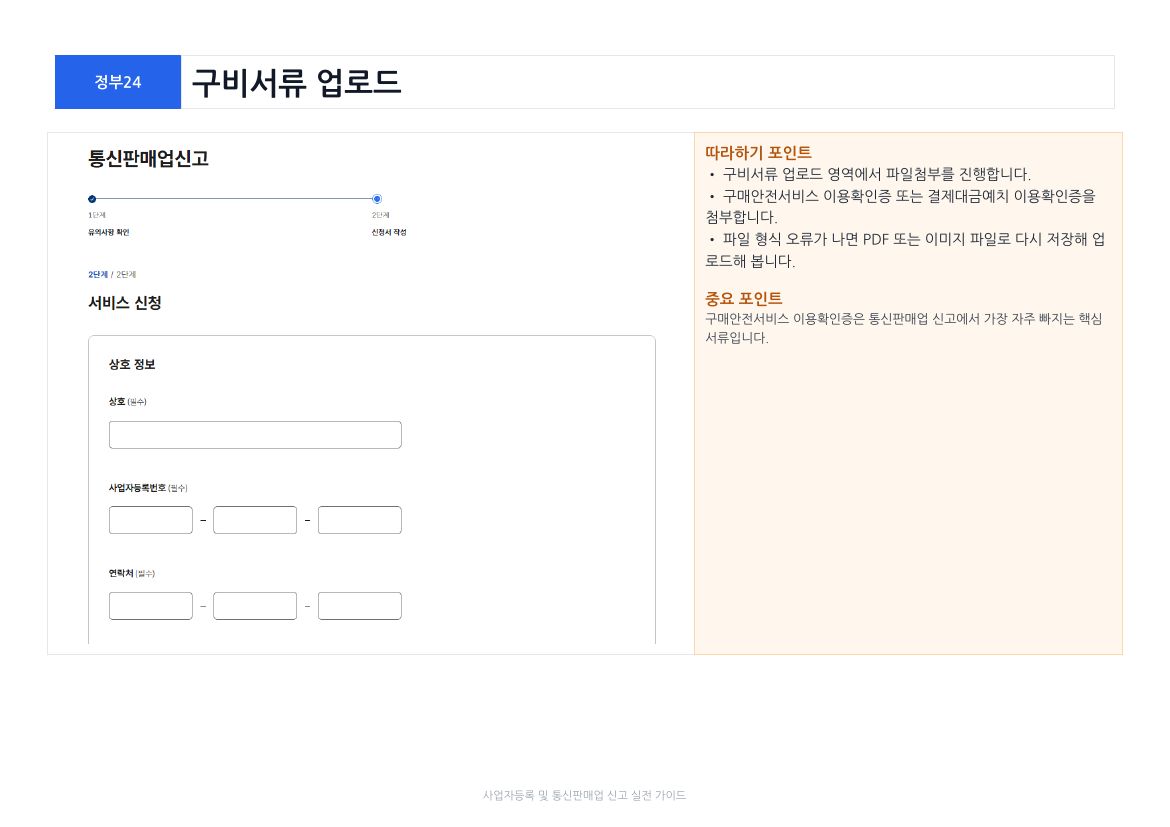Click the 따라하기 포인트 heading
The width and height of the screenshot is (1170, 827).
758,153
